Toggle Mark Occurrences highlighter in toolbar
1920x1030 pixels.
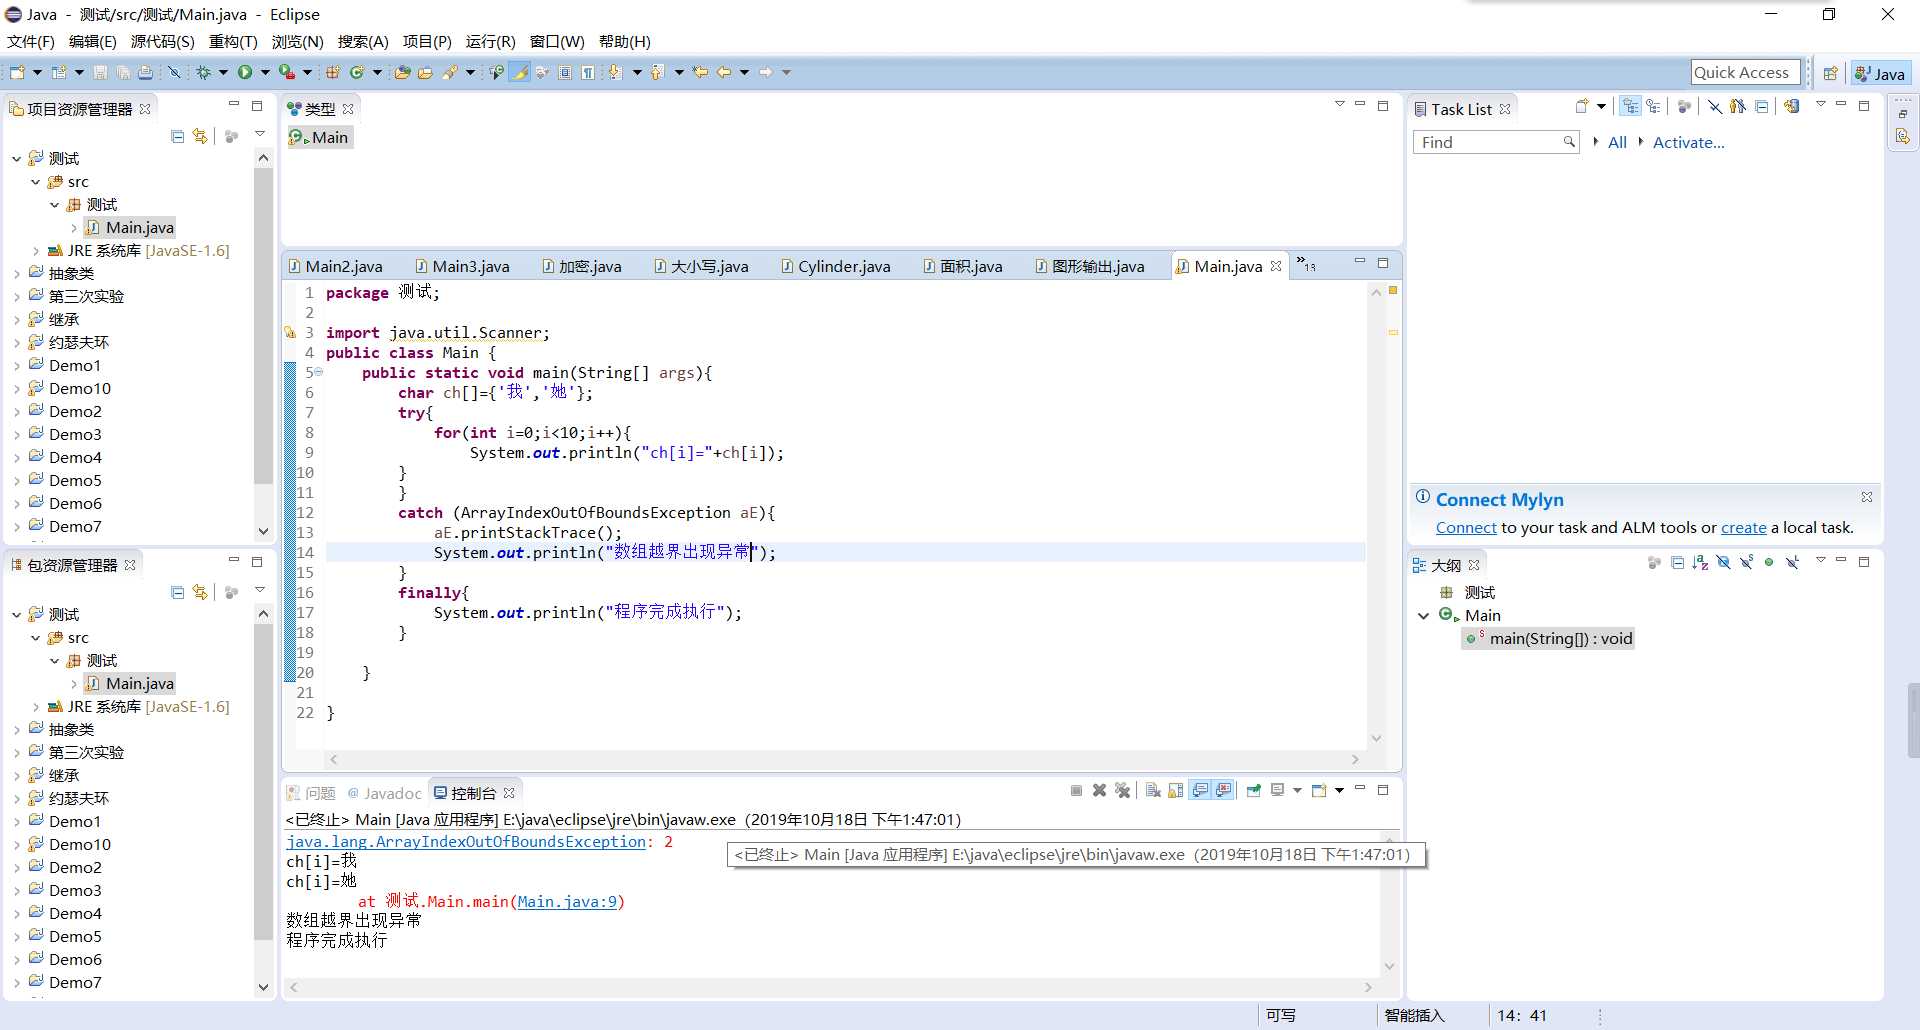(519, 72)
